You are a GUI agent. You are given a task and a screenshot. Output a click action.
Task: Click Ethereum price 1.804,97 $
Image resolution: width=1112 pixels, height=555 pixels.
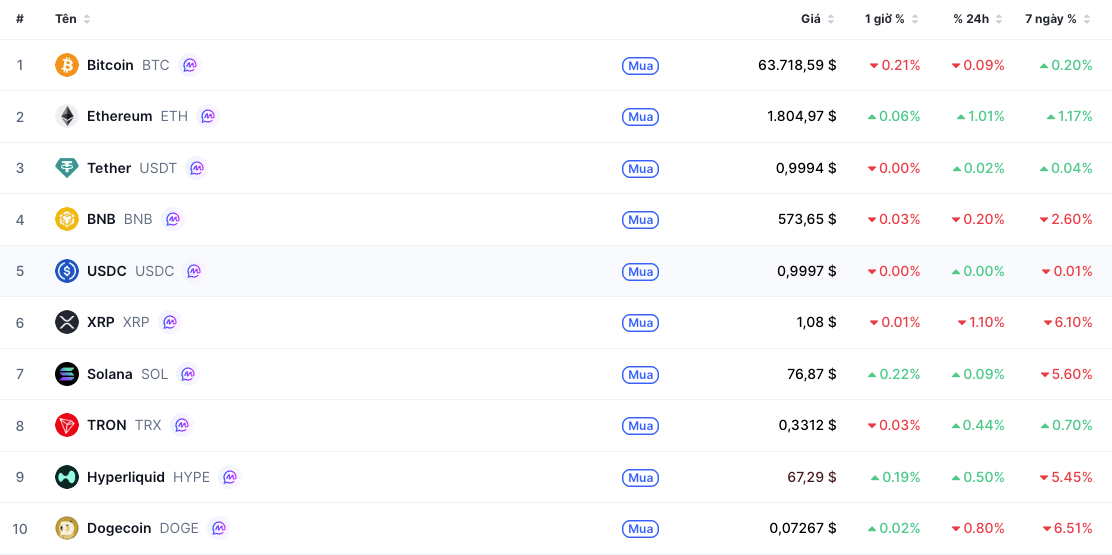pyautogui.click(x=801, y=116)
